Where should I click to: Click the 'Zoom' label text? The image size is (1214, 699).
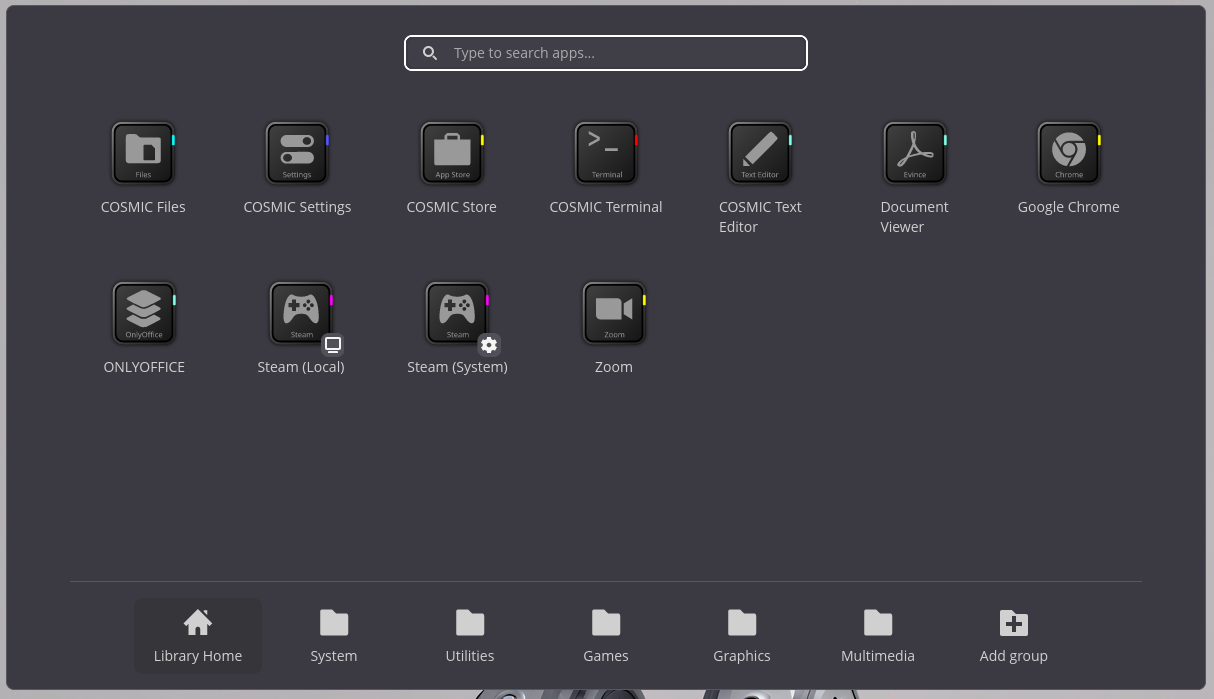tap(614, 367)
